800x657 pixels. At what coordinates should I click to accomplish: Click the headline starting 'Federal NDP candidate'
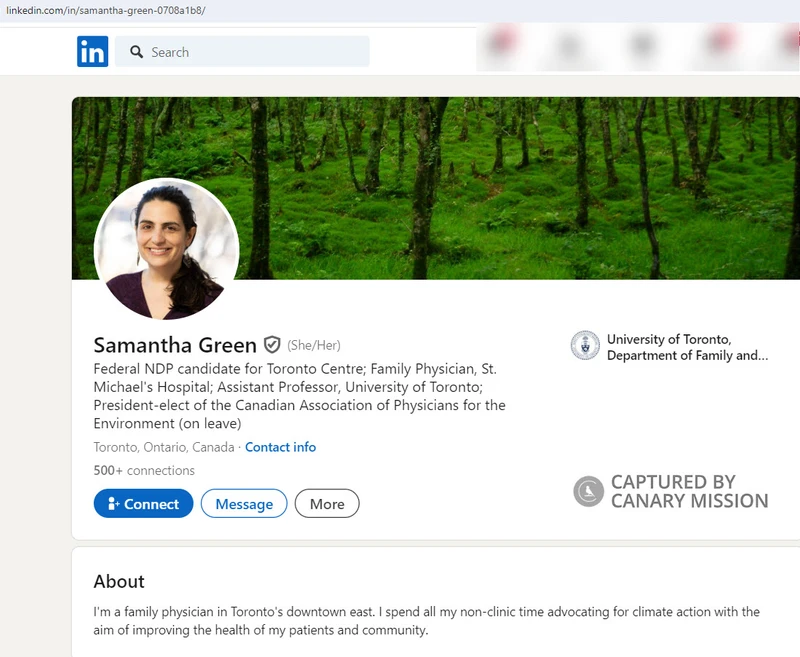pyautogui.click(x=299, y=396)
